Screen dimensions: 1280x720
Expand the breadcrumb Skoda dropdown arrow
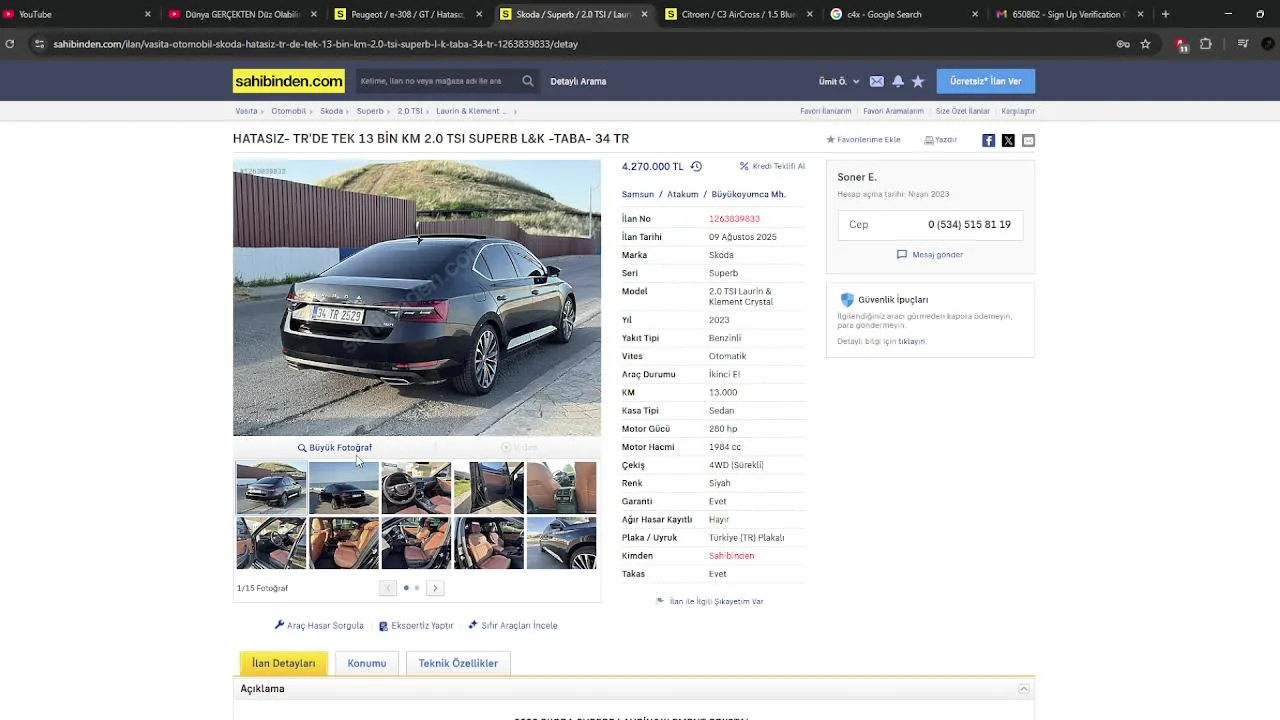tap(349, 111)
